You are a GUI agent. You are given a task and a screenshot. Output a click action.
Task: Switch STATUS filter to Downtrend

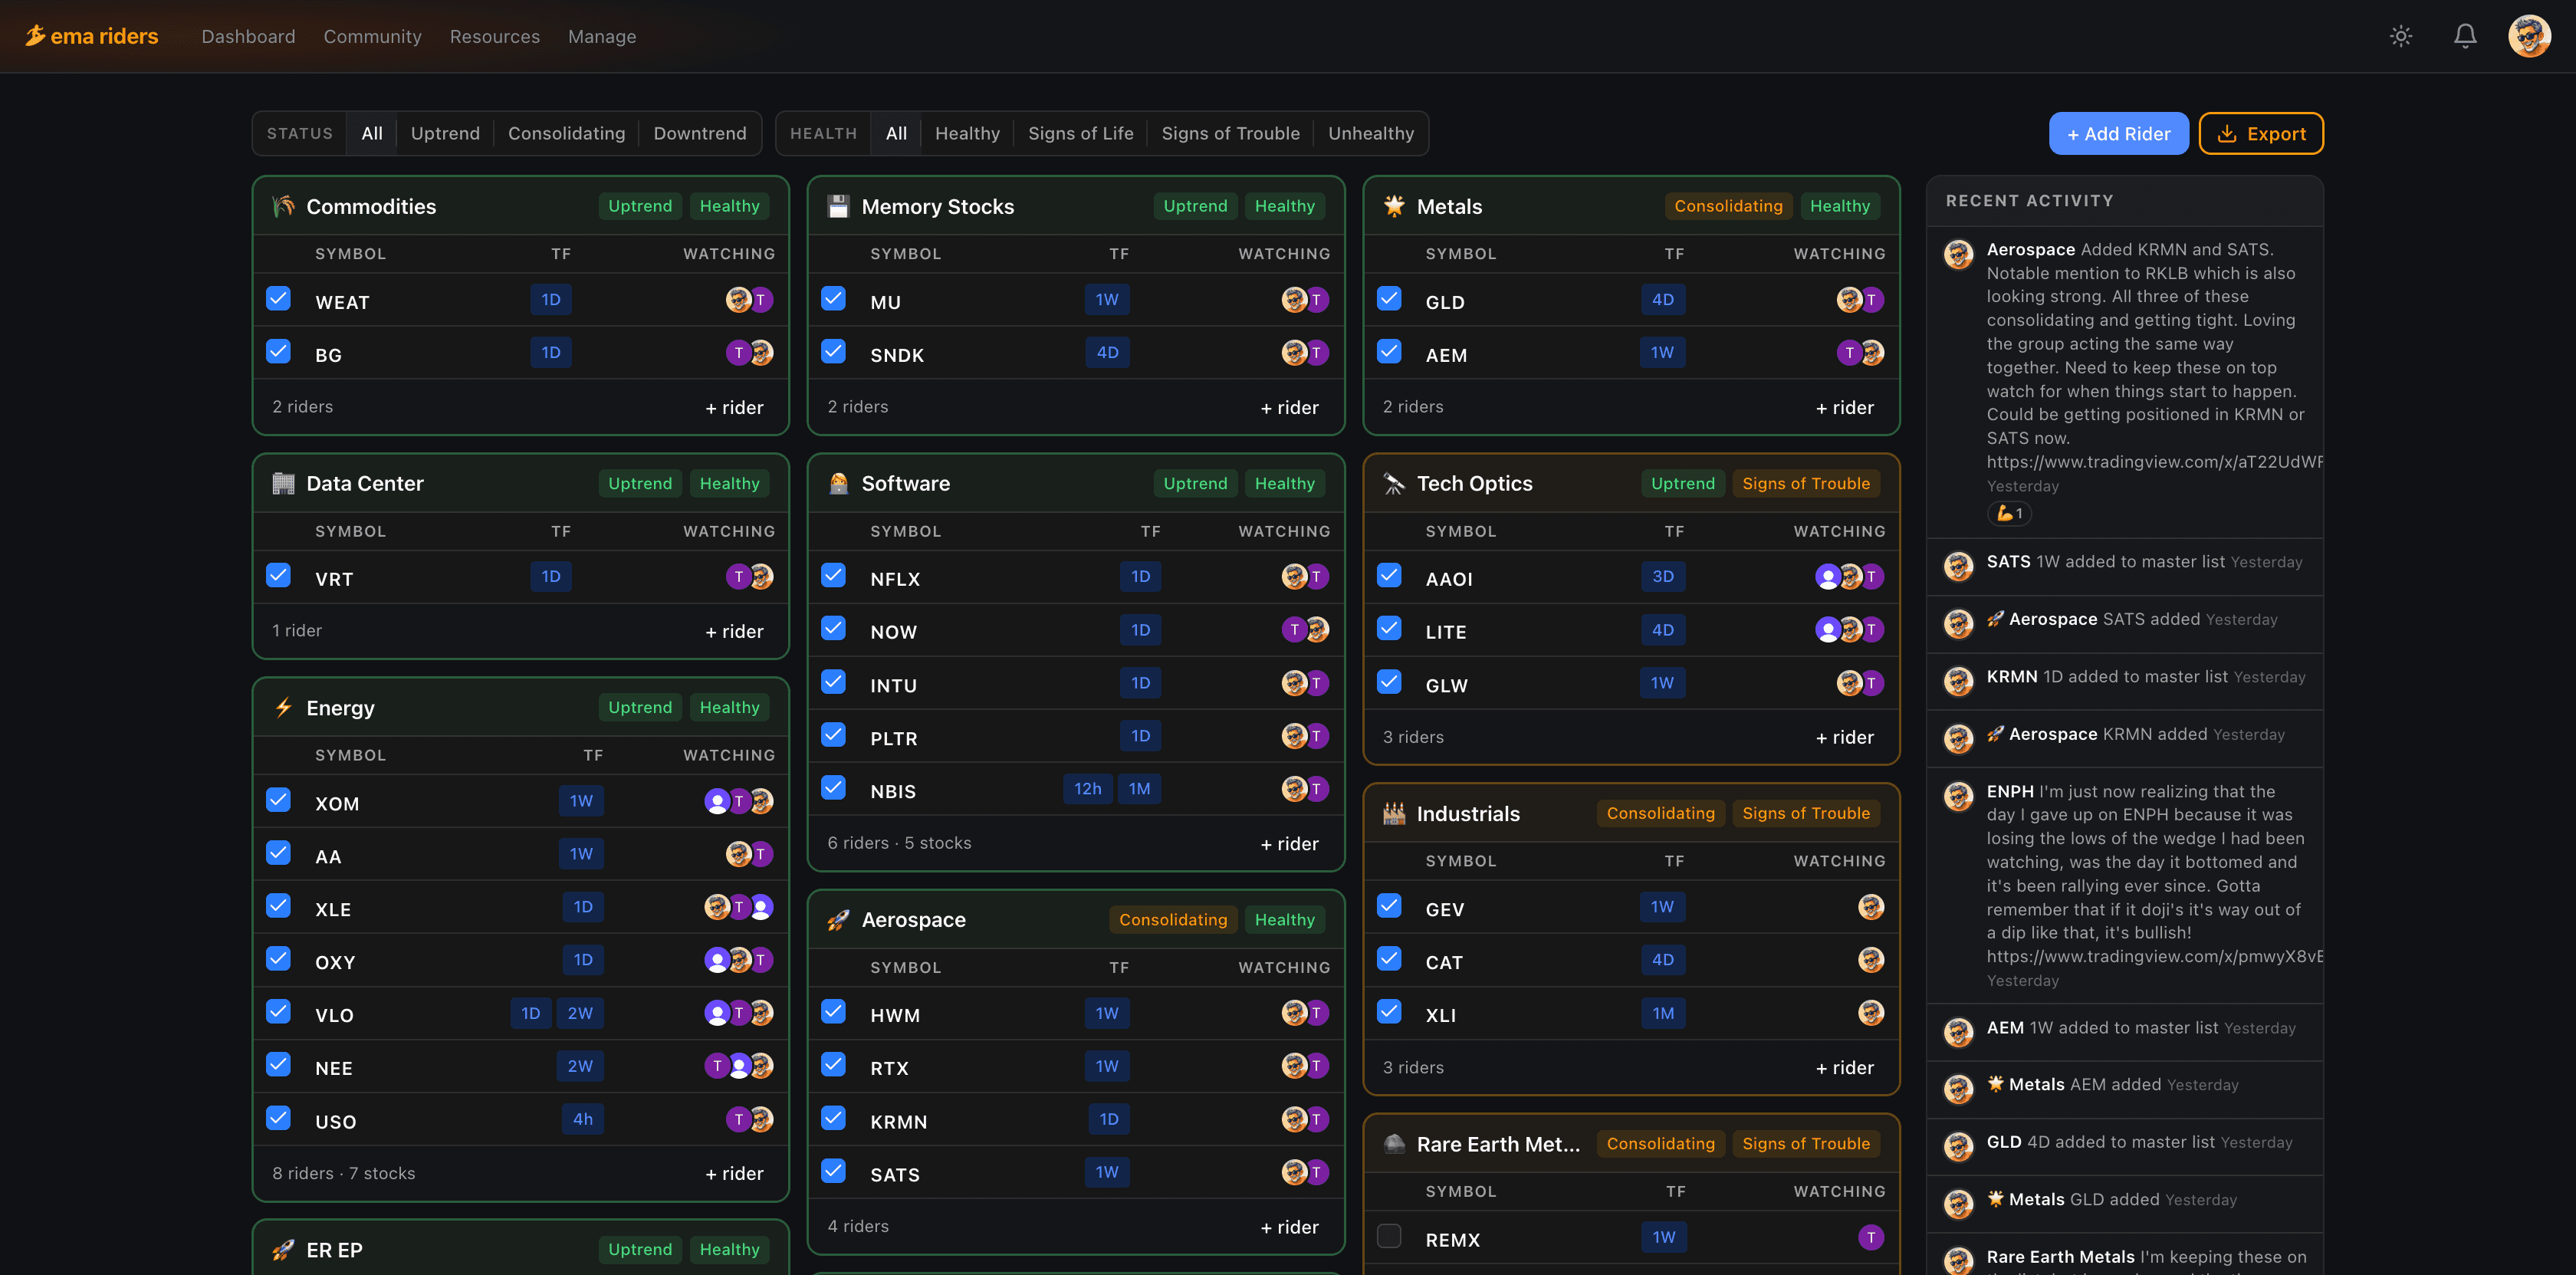pos(700,133)
